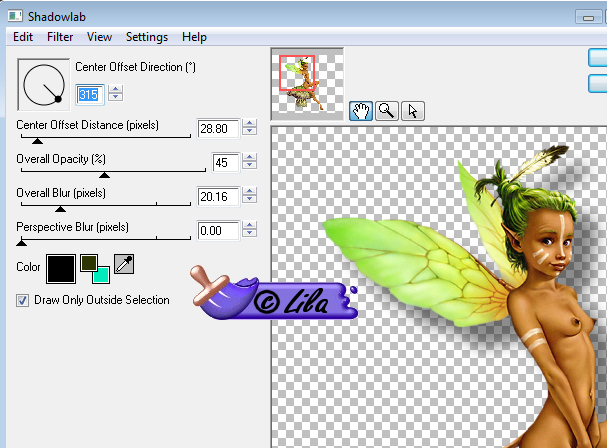This screenshot has height=448, width=607.
Task: Click the Overall Blur field showing 20.16
Action: [218, 197]
